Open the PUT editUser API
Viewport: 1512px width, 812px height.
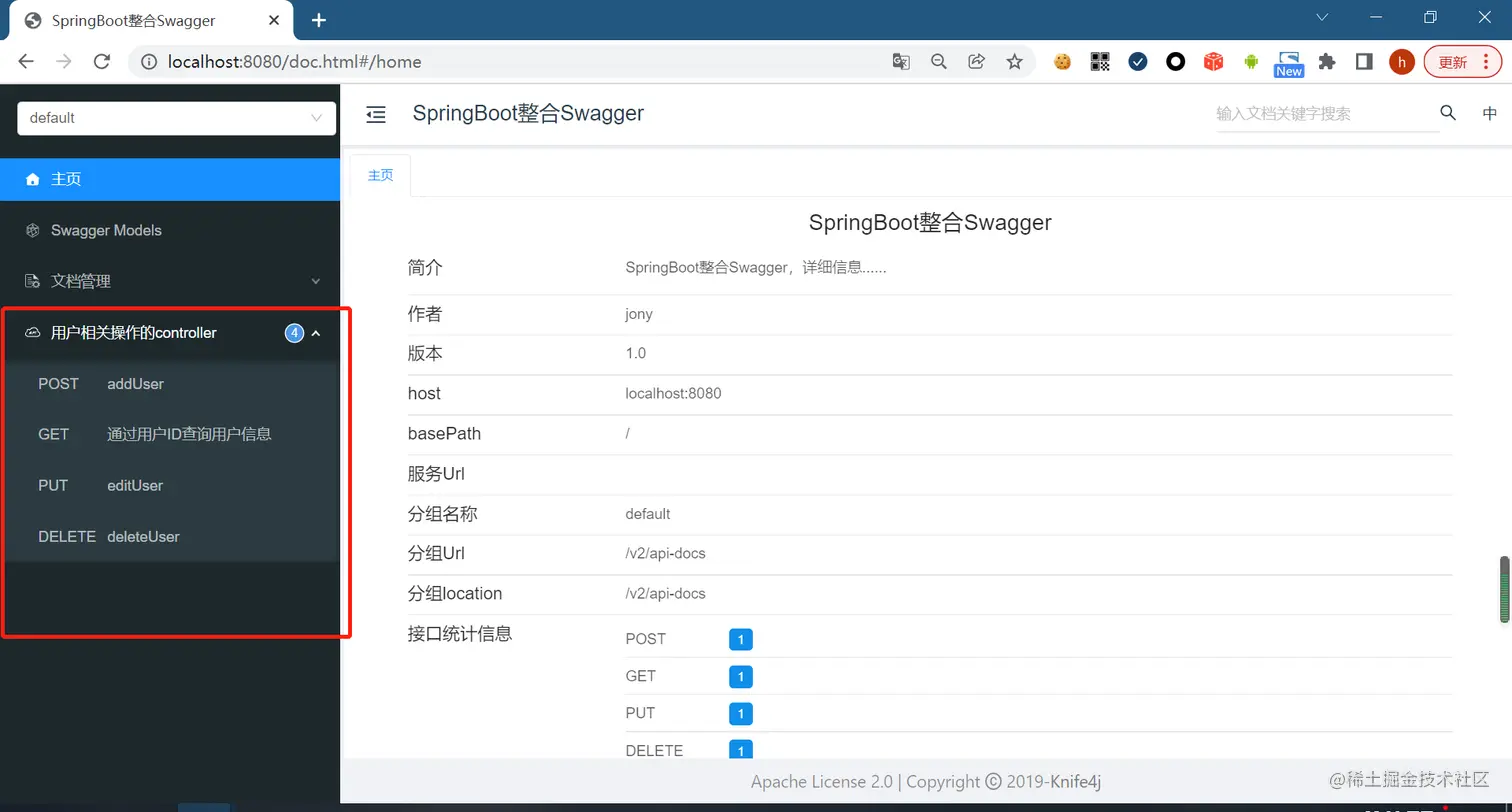[x=170, y=485]
